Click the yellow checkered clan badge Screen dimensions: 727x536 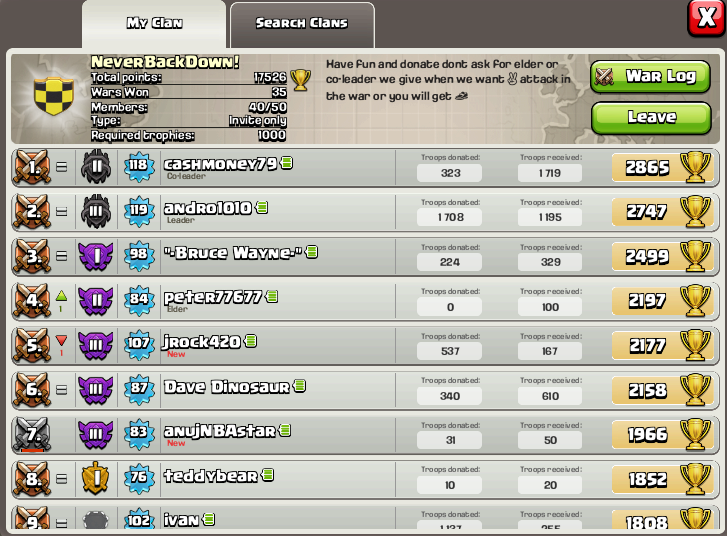tap(54, 96)
